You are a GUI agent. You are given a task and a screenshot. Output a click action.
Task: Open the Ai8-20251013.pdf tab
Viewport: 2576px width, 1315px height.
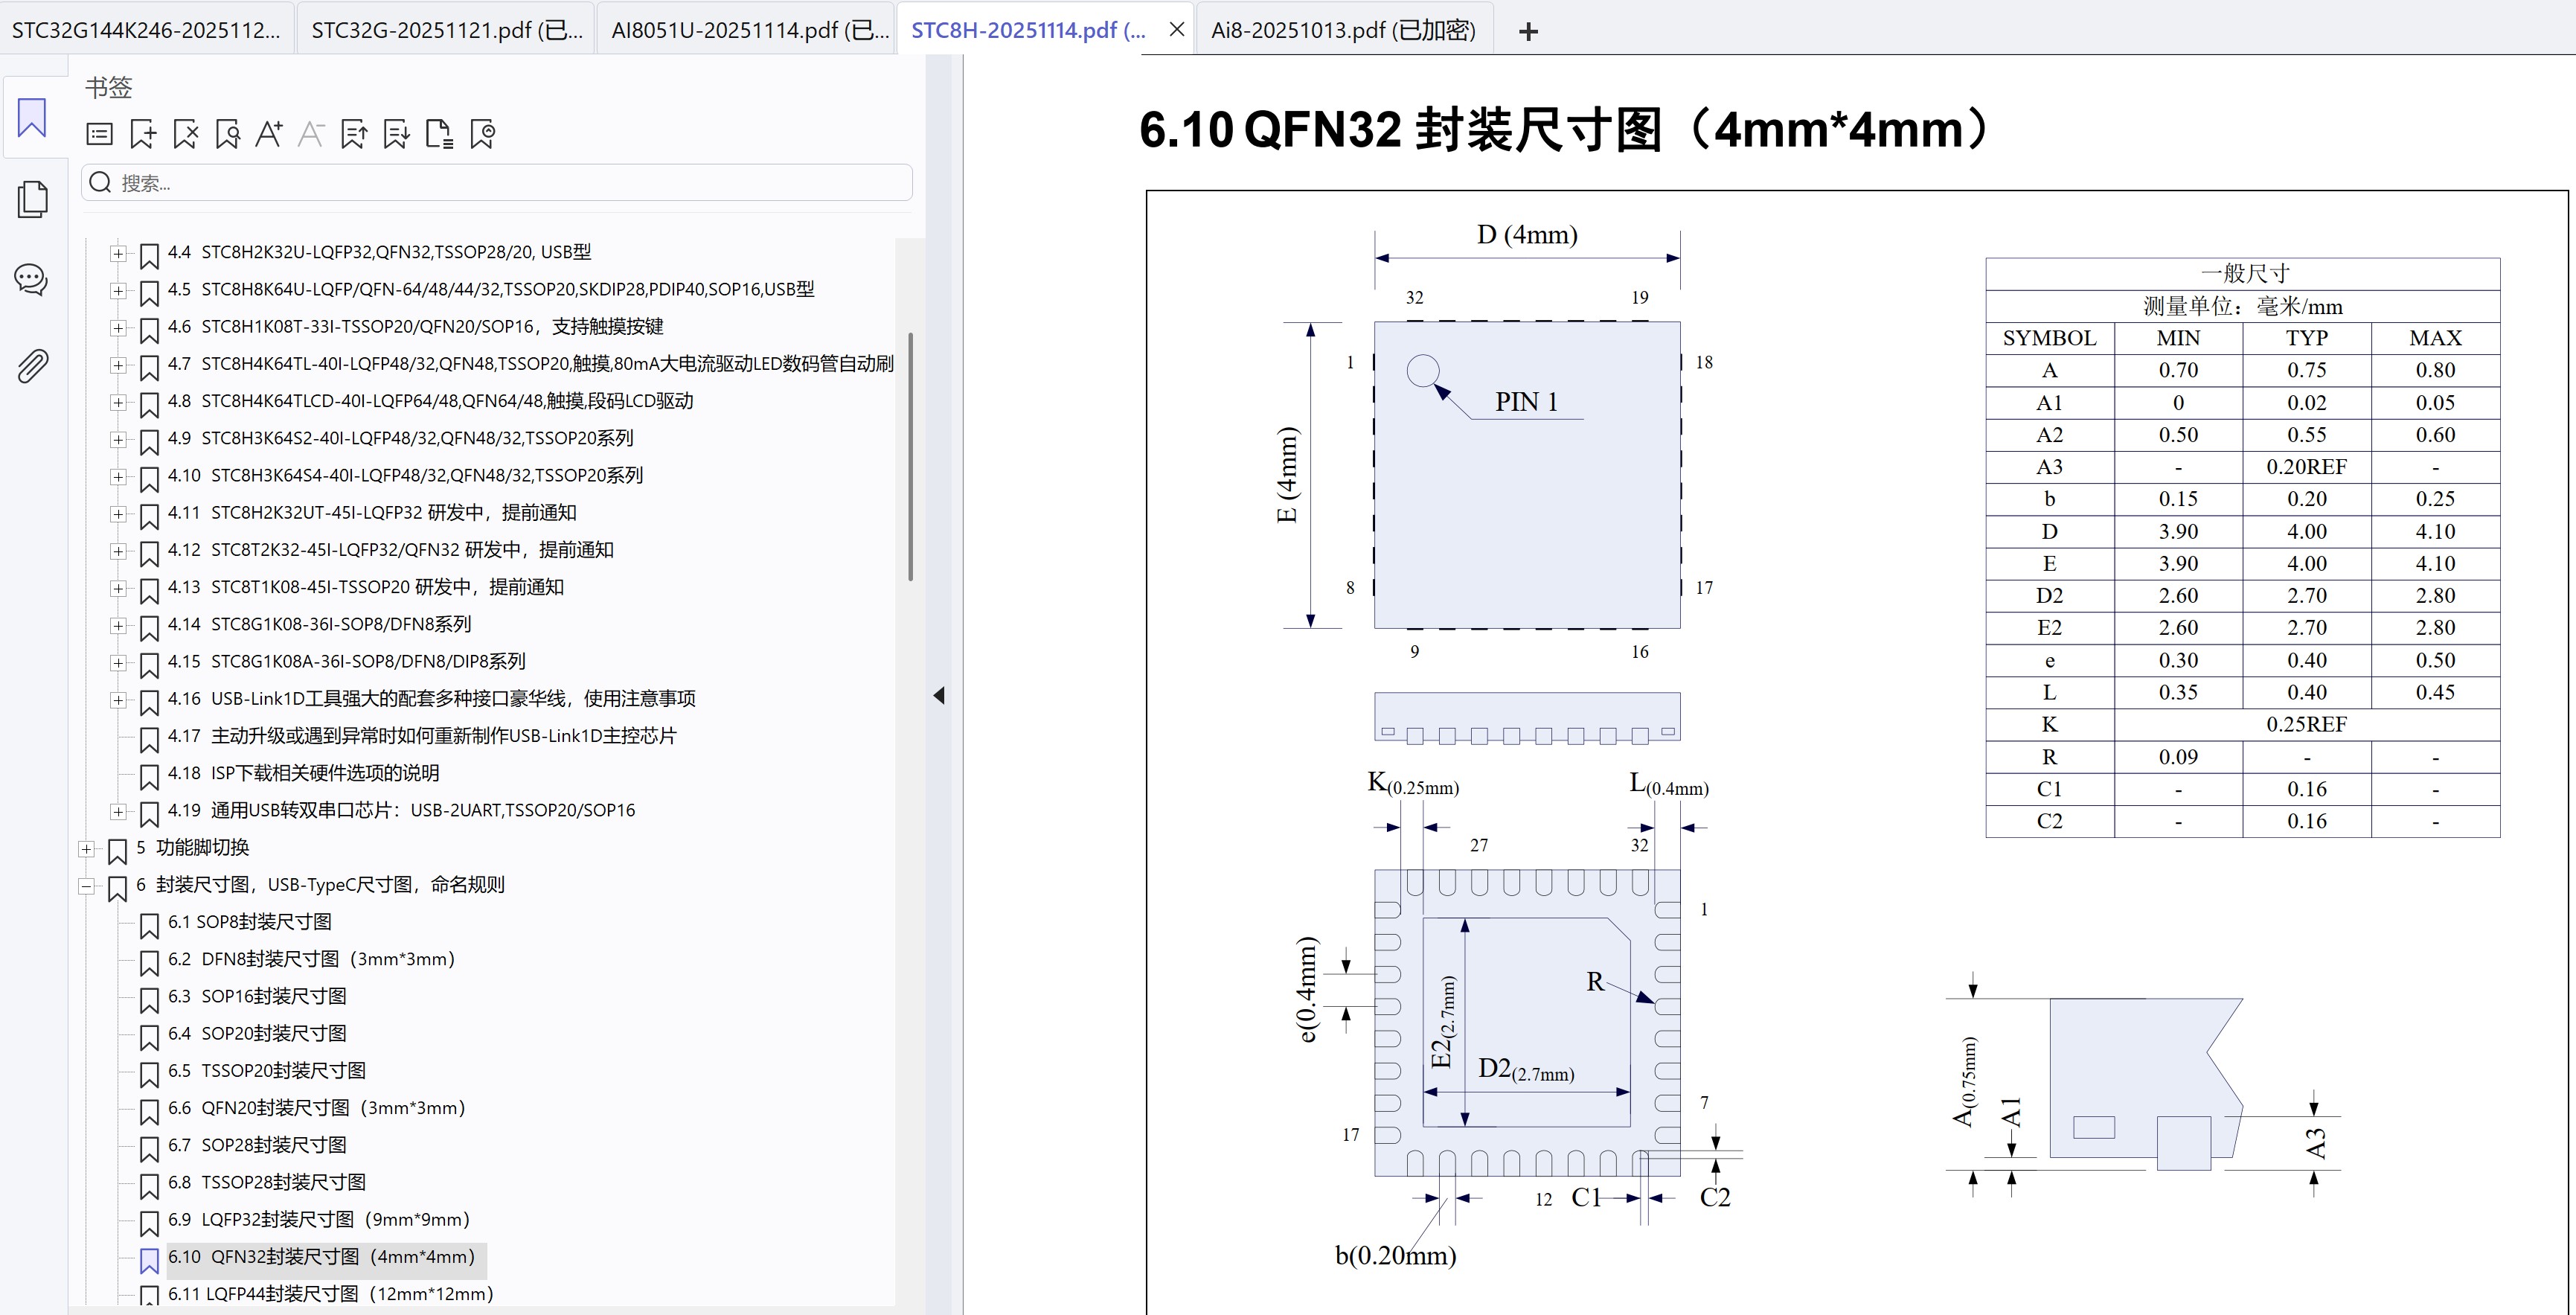coord(1342,29)
